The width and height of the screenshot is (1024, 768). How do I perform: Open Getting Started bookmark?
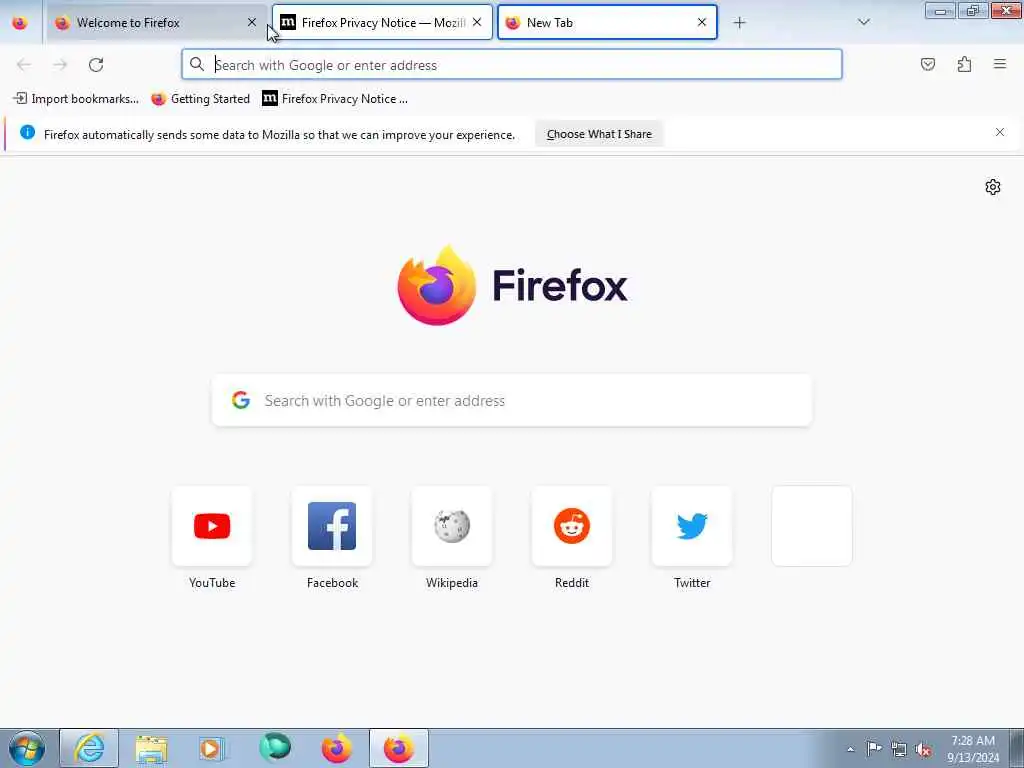(x=200, y=99)
